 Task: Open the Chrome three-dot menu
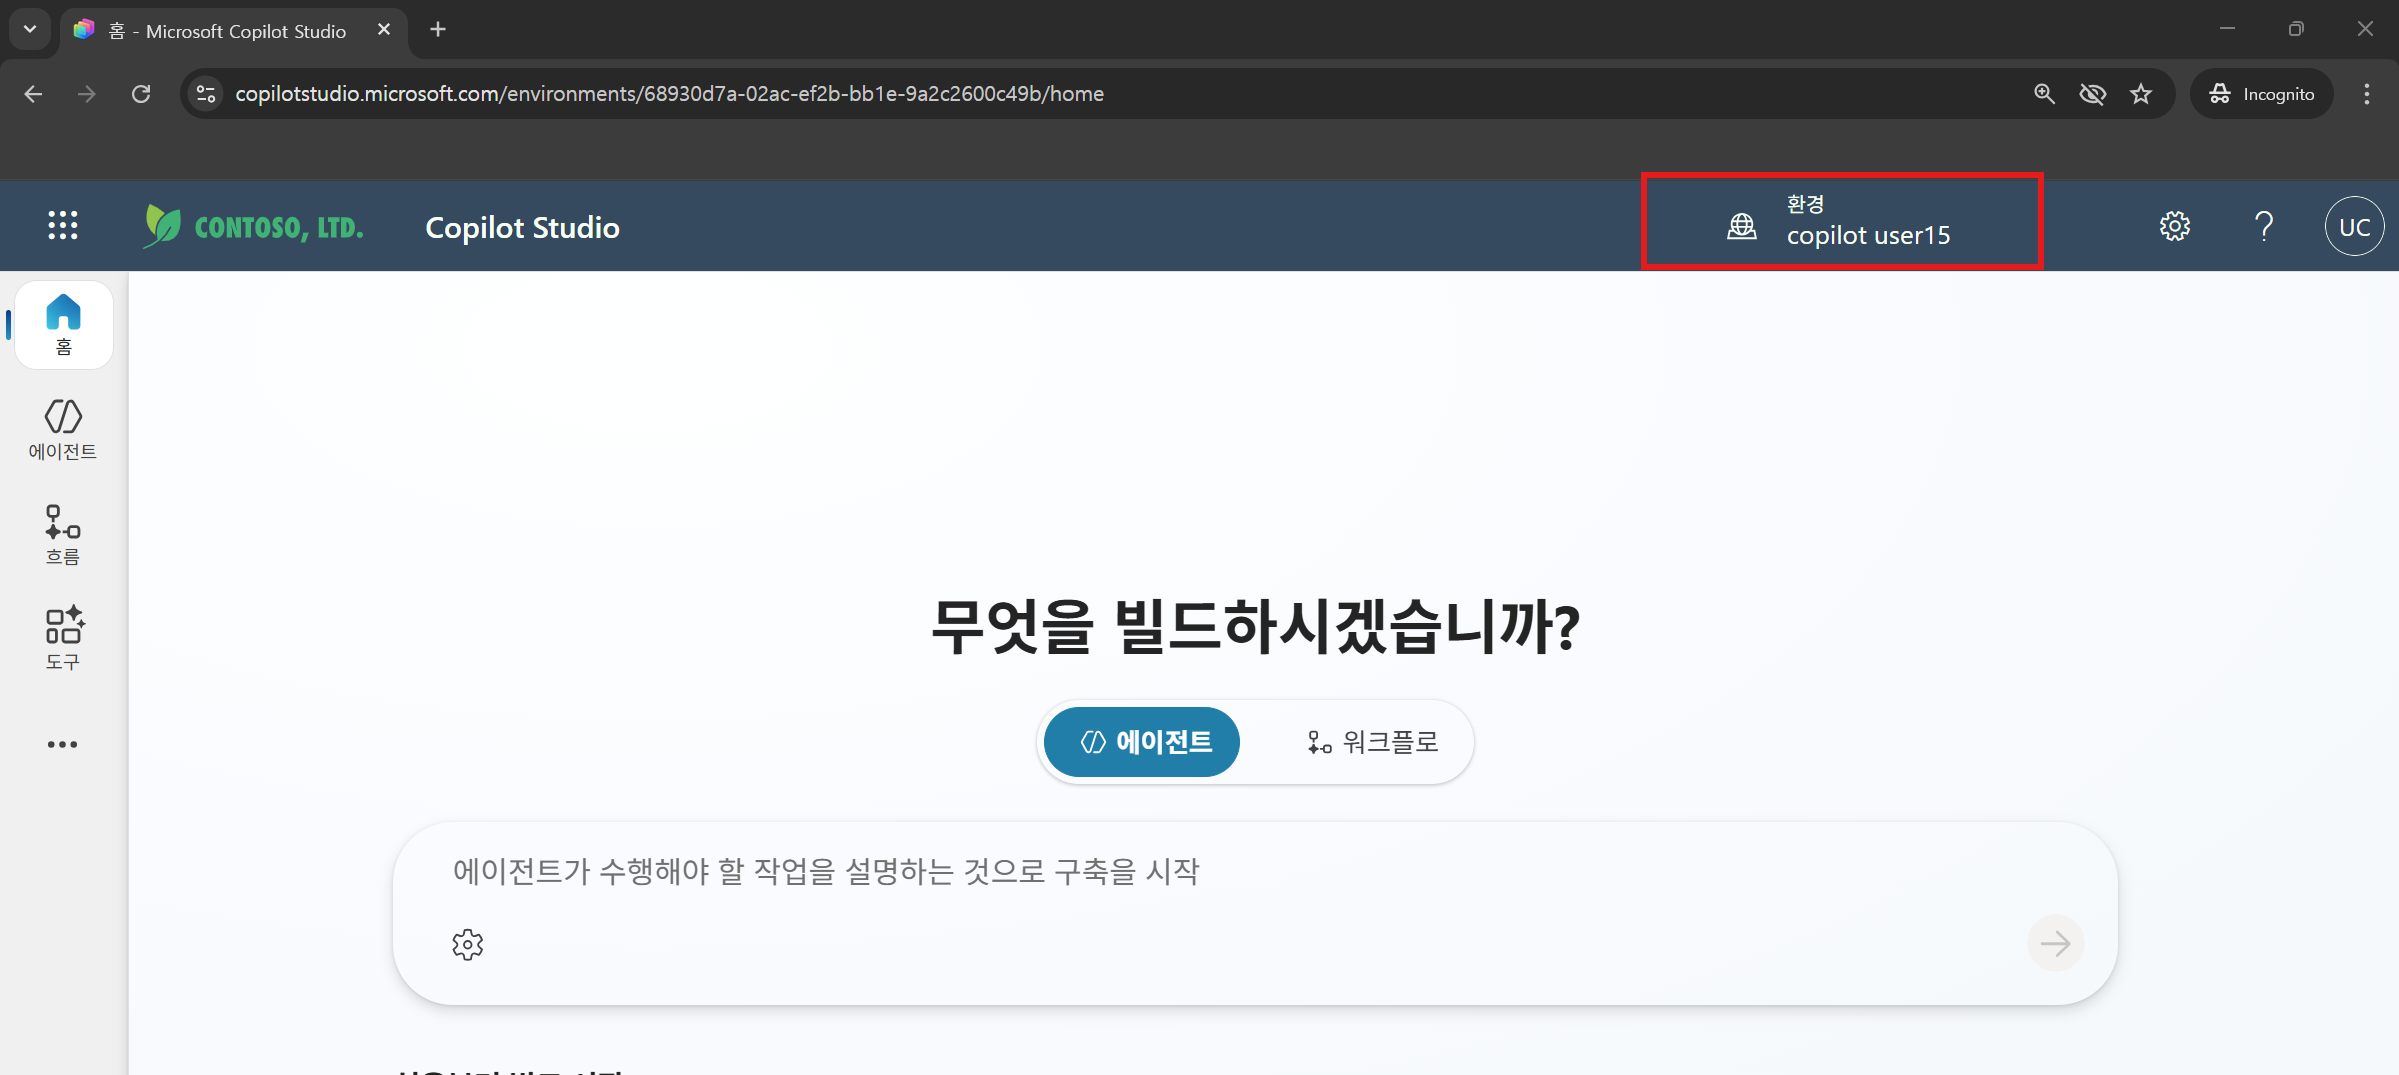2366,94
